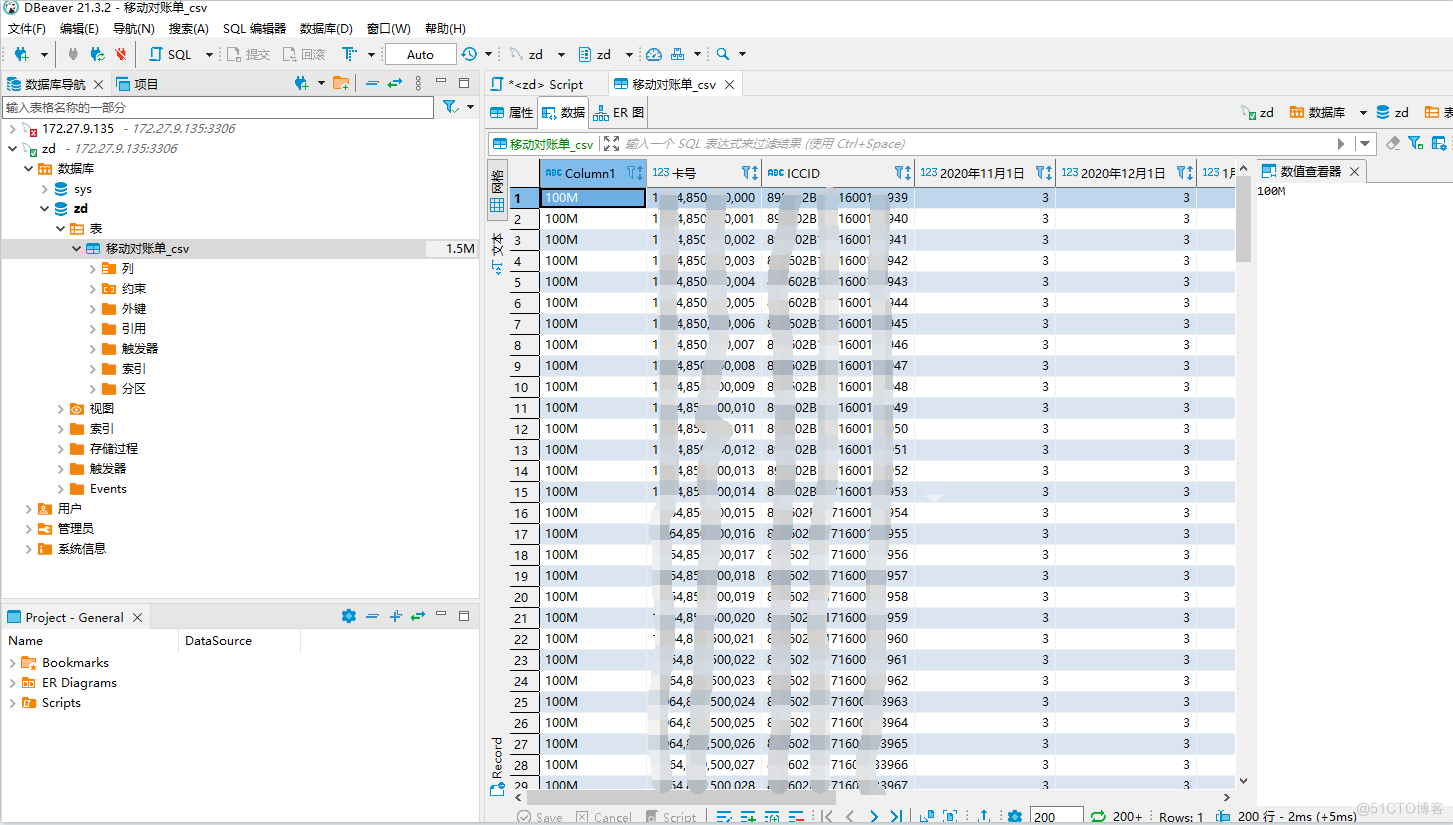This screenshot has width=1453, height=825.
Task: Open the 帮助(H) menu
Action: point(445,29)
